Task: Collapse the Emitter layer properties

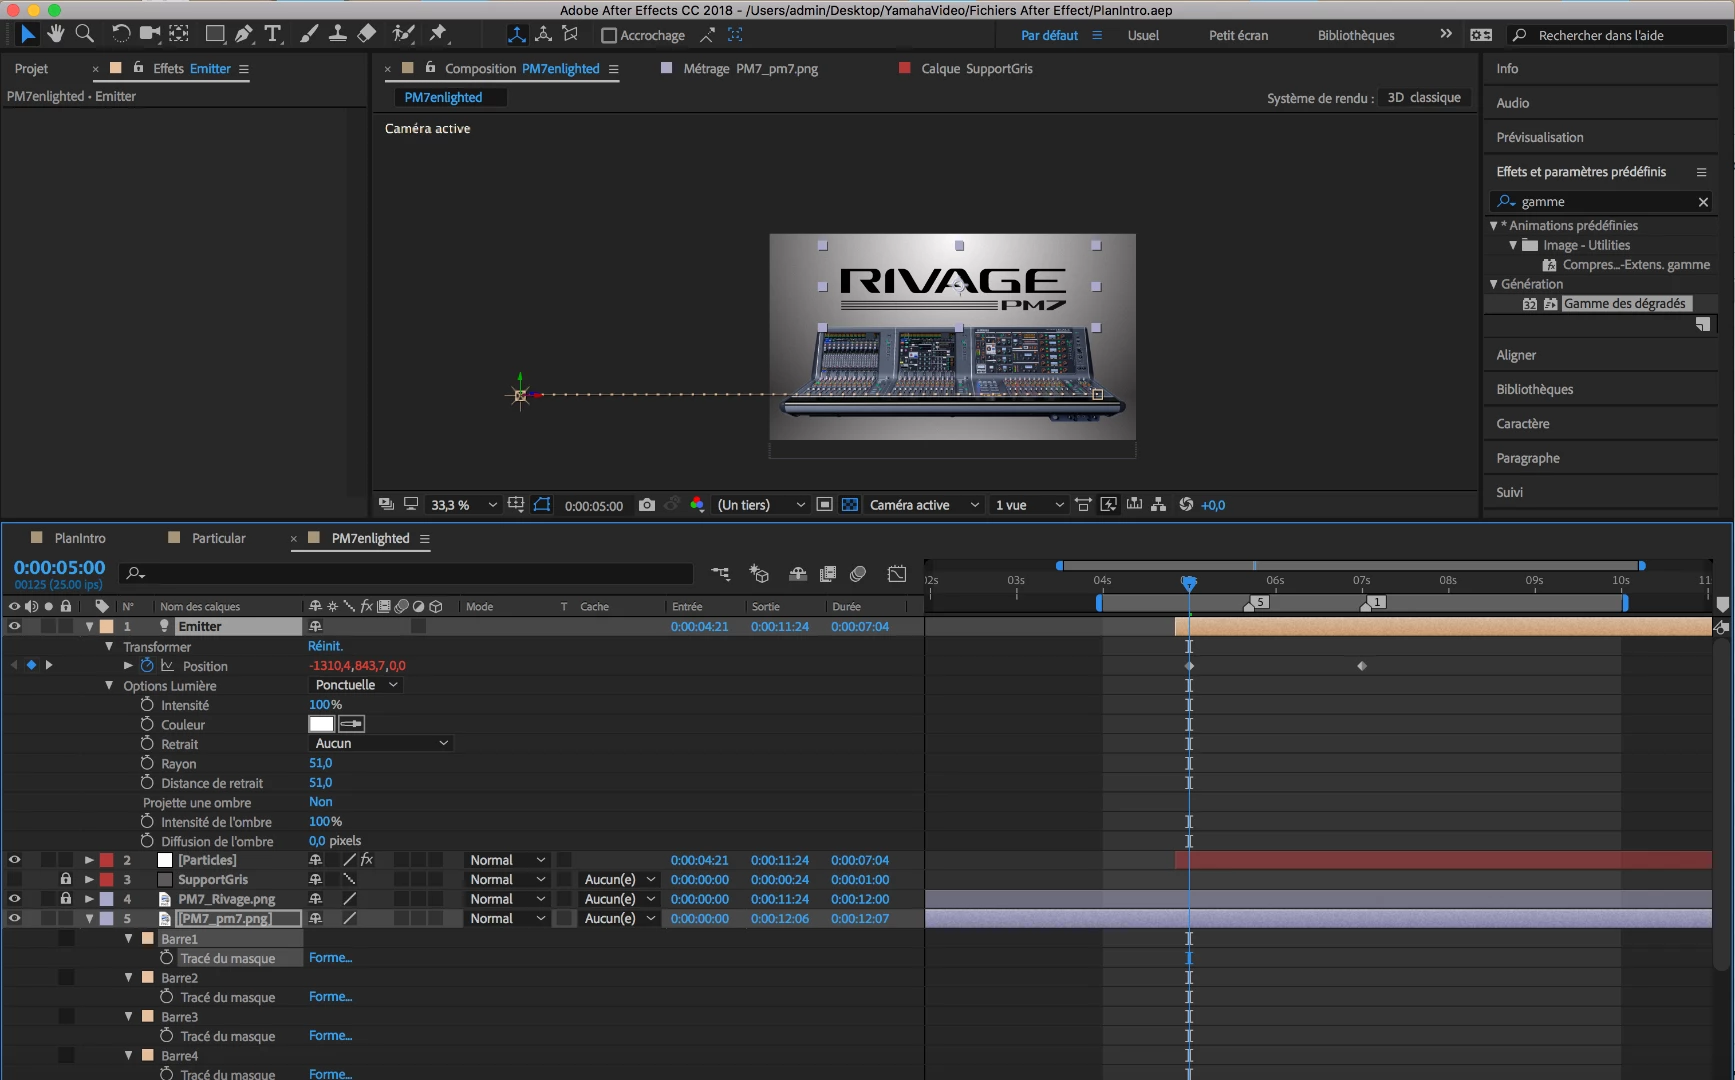Action: pos(89,627)
